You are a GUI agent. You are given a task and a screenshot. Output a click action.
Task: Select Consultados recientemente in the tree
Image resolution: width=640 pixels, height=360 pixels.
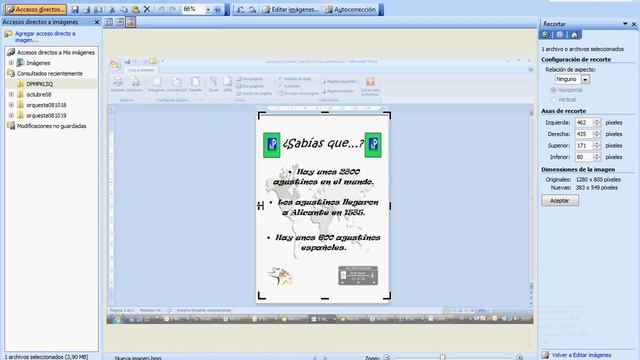click(49, 73)
